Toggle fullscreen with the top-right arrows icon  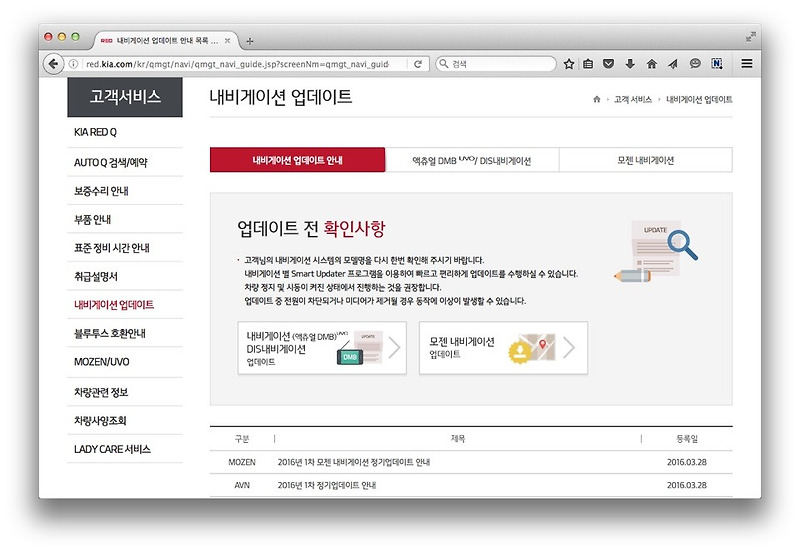[x=751, y=36]
